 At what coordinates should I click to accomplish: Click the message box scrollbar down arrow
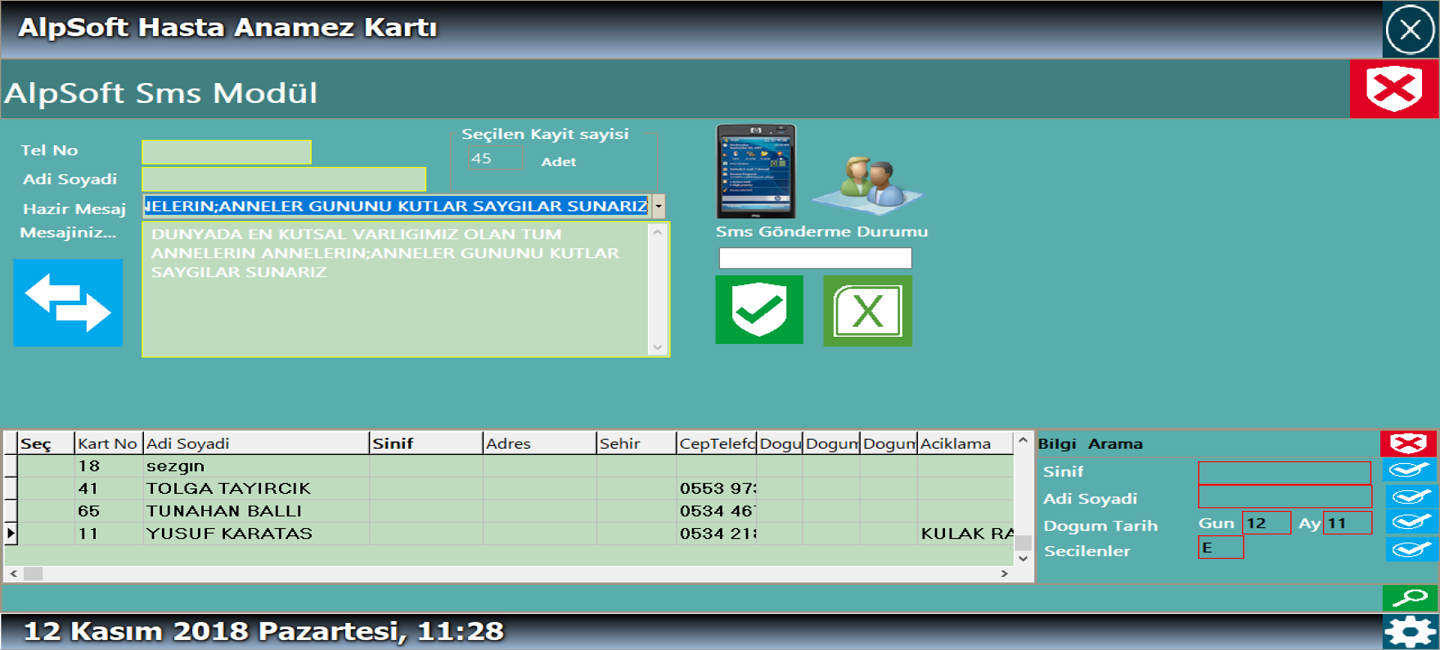coord(658,347)
